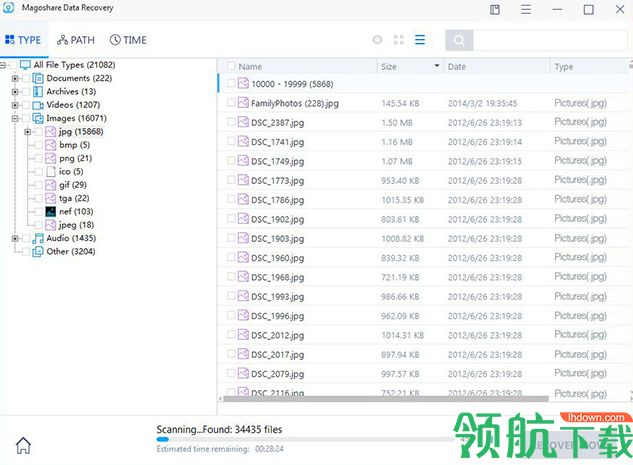
Task: Select the DSC_2012.jpg file name
Action: tap(277, 335)
